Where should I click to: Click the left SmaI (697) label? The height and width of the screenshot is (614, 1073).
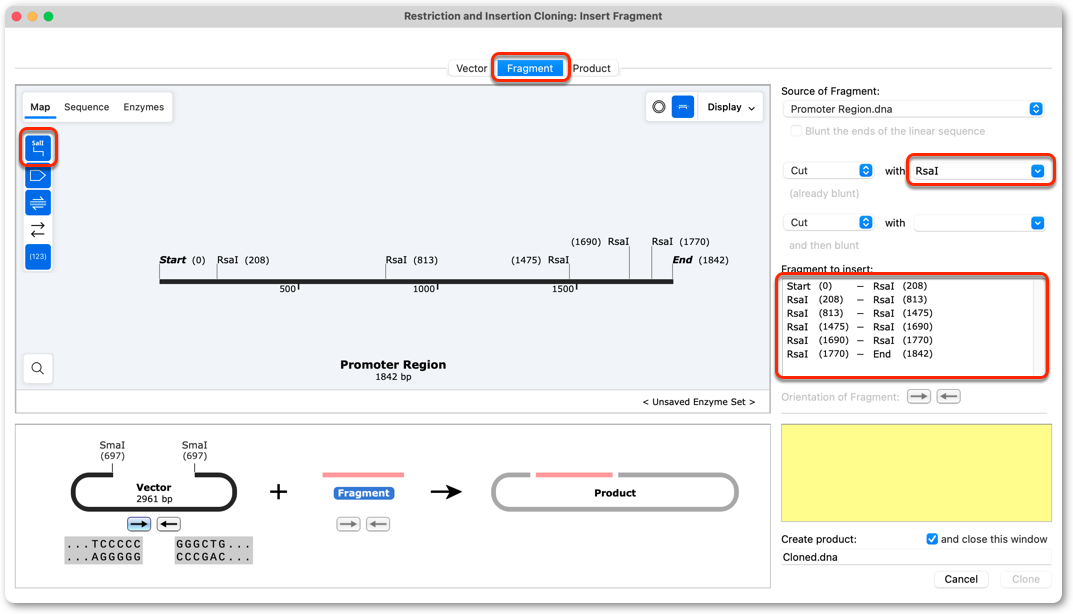coord(112,450)
